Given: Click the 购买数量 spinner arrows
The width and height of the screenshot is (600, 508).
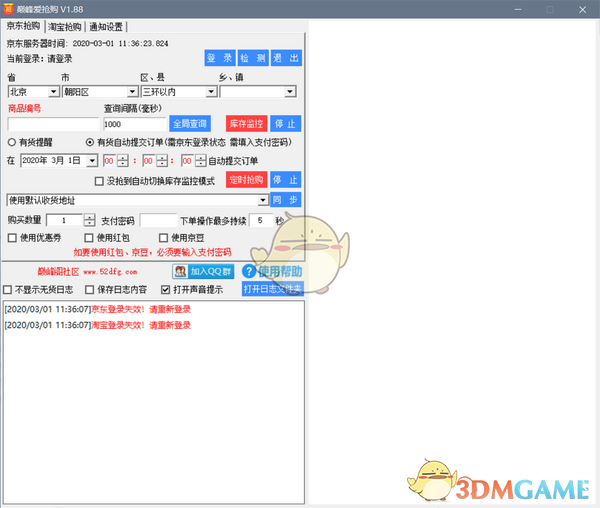Looking at the screenshot, I should (89, 220).
